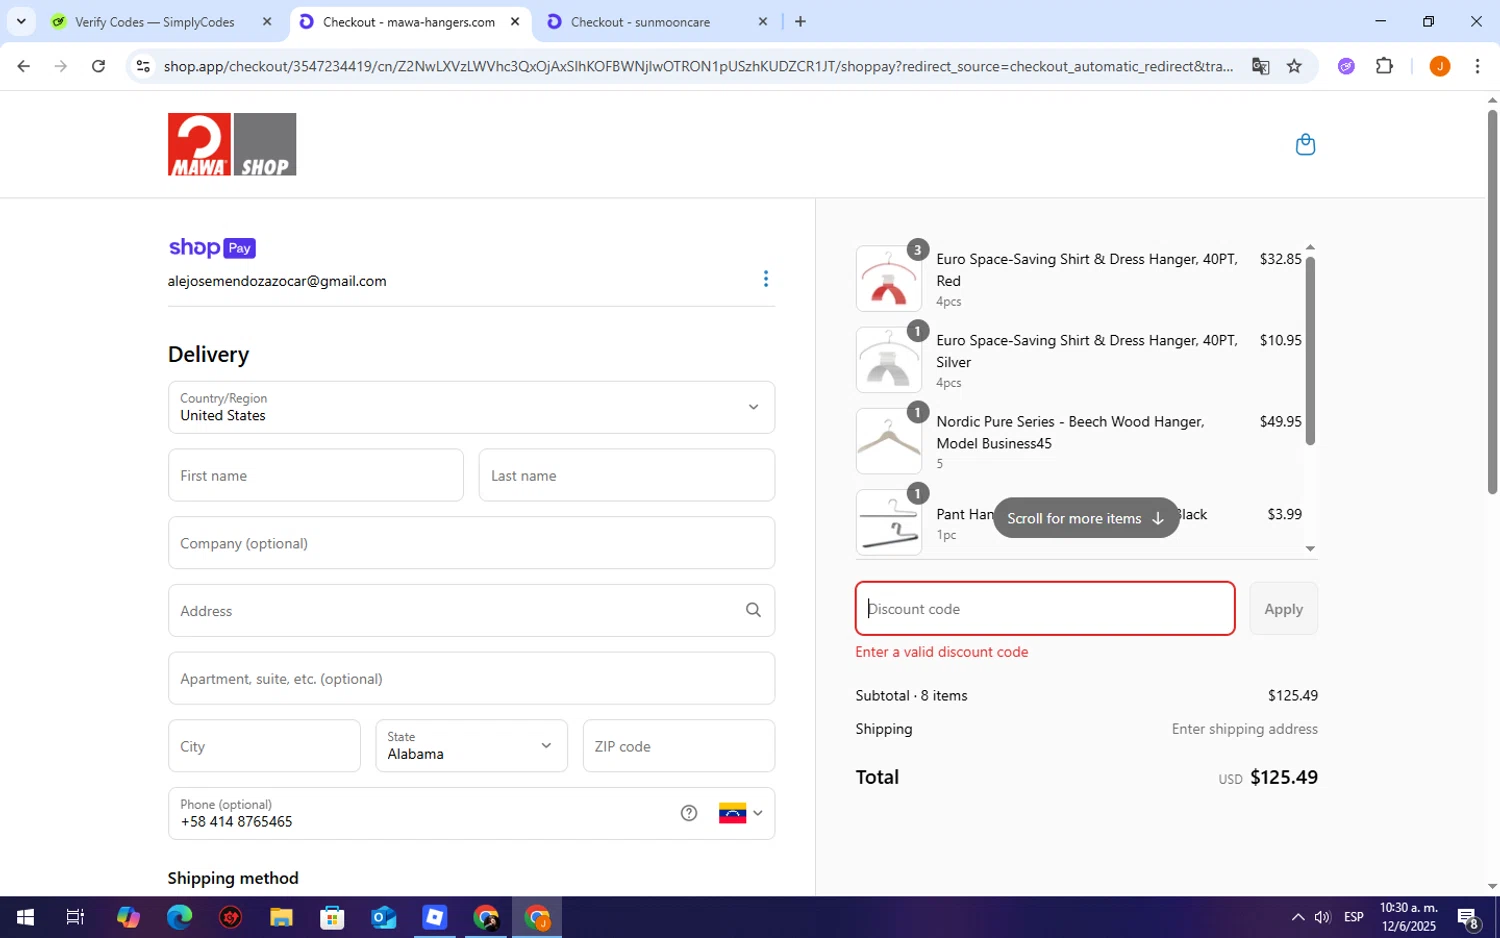Close the Checkout - sunmooncare tab
The width and height of the screenshot is (1500, 938).
[763, 21]
